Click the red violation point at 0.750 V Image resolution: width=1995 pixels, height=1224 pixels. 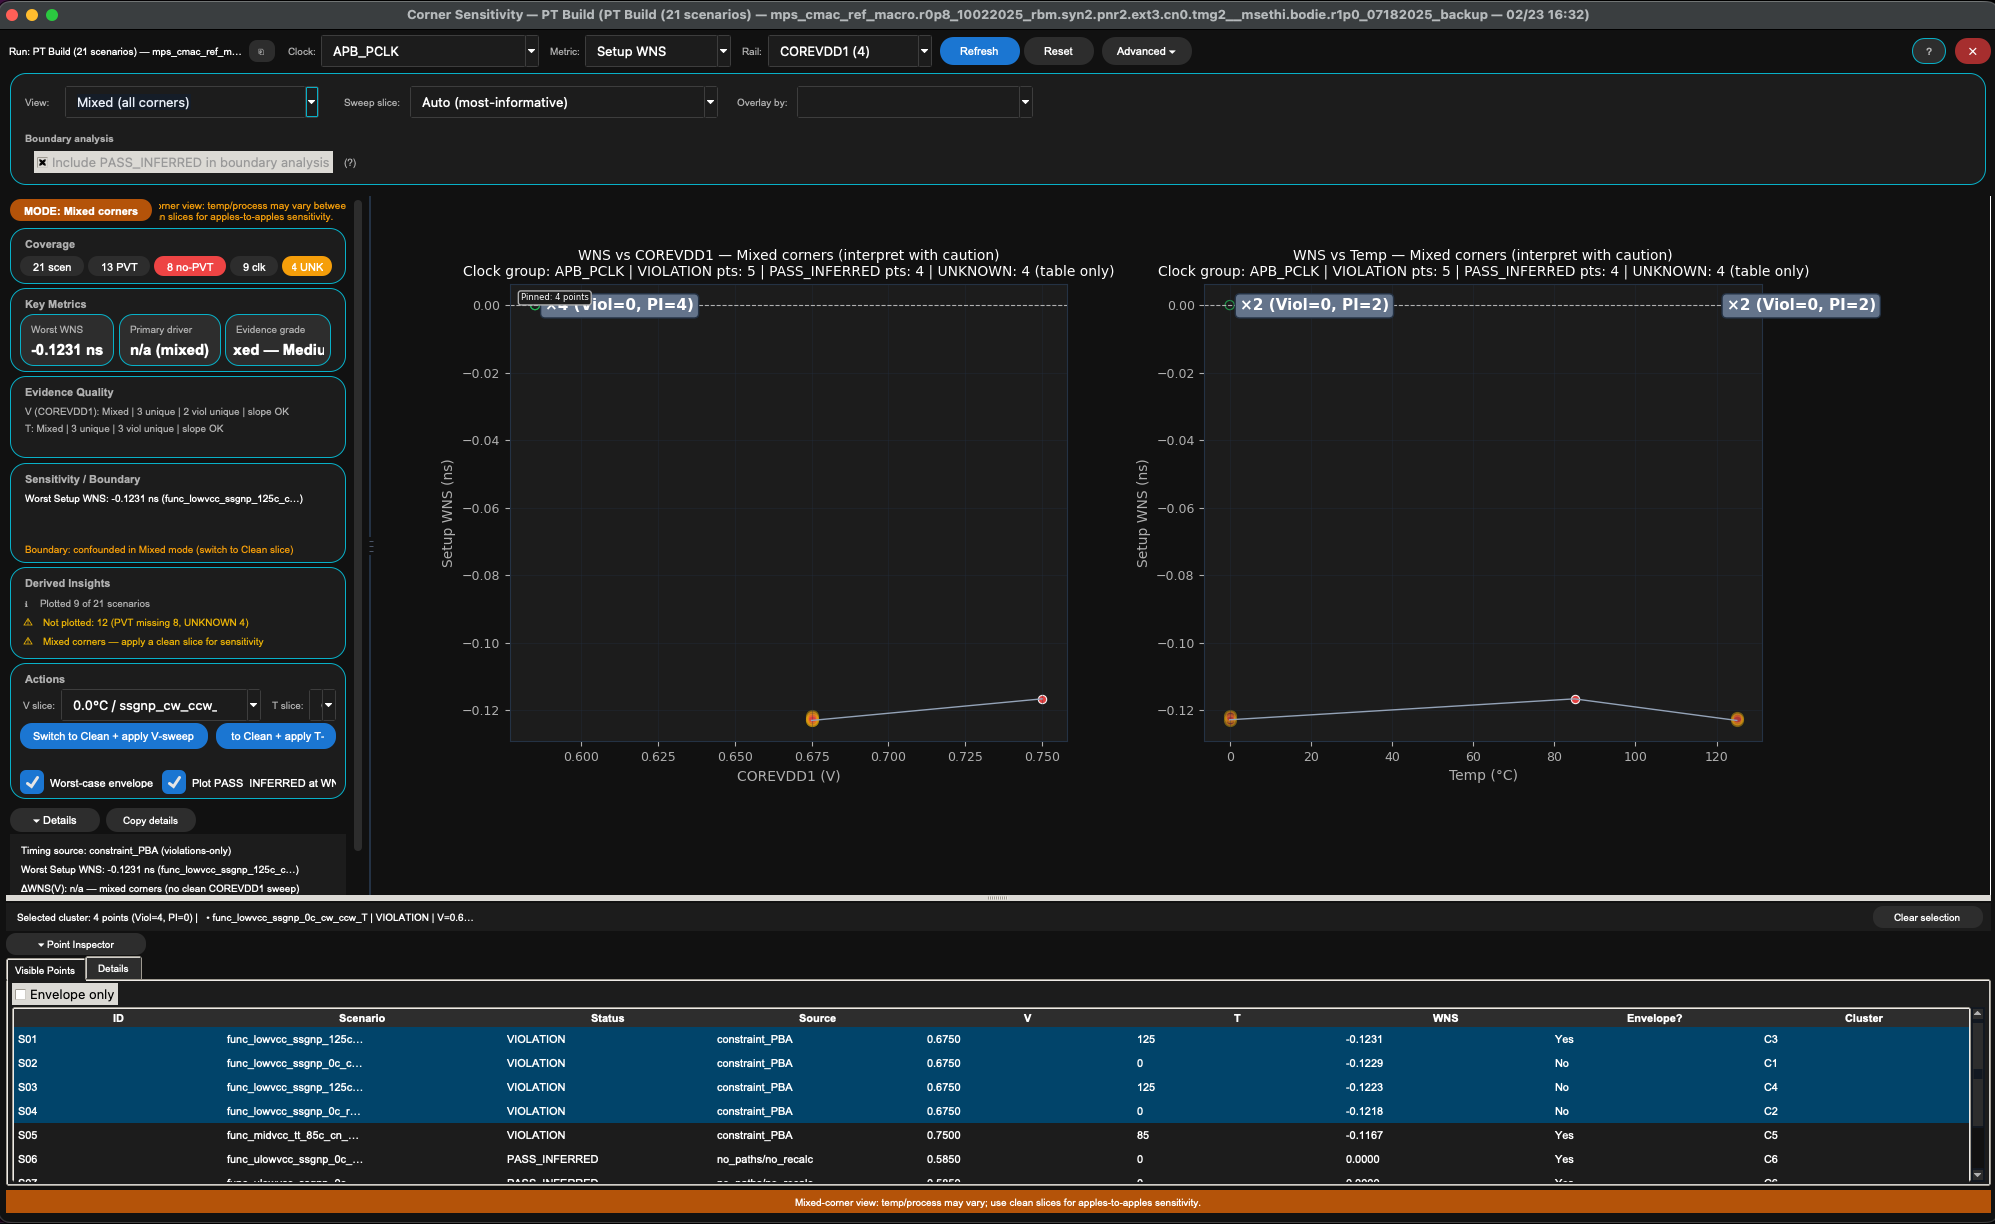coord(1042,700)
